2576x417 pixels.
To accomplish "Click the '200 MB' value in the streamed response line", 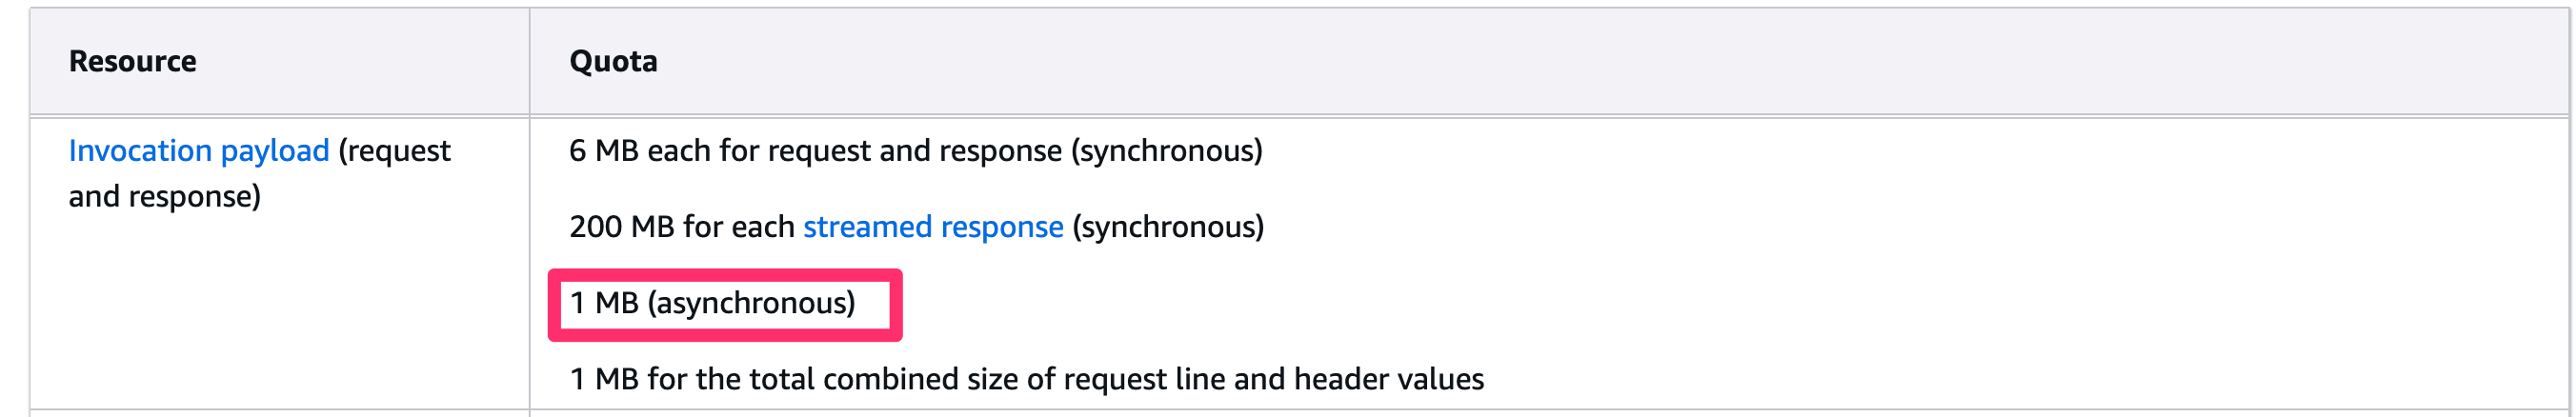I will (621, 227).
